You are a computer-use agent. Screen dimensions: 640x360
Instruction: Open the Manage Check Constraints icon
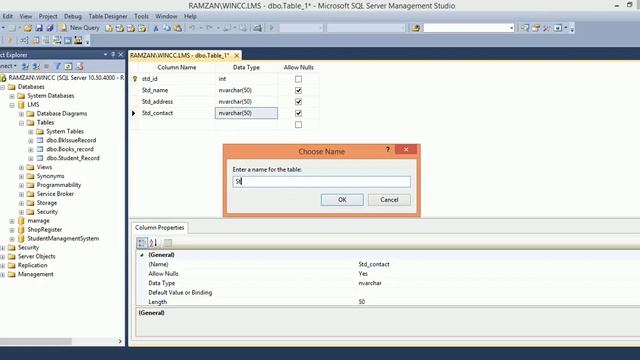click(68, 40)
